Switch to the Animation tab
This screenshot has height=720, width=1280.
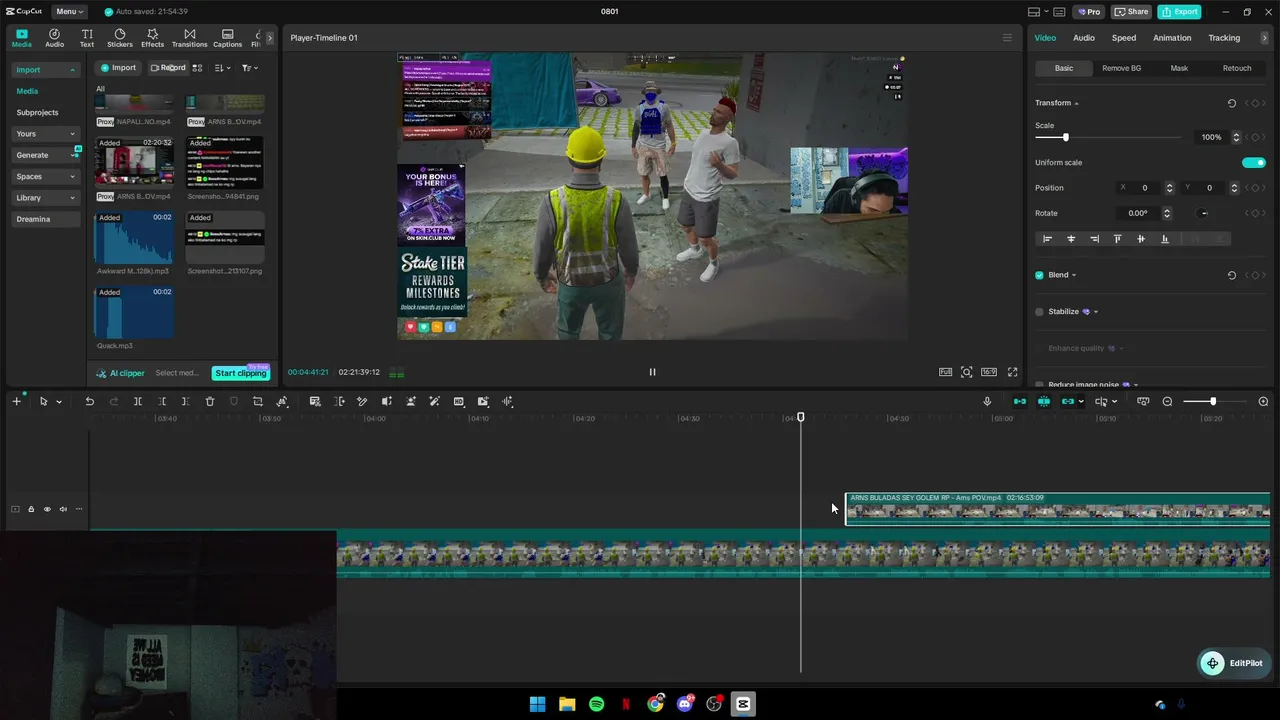tap(1172, 38)
